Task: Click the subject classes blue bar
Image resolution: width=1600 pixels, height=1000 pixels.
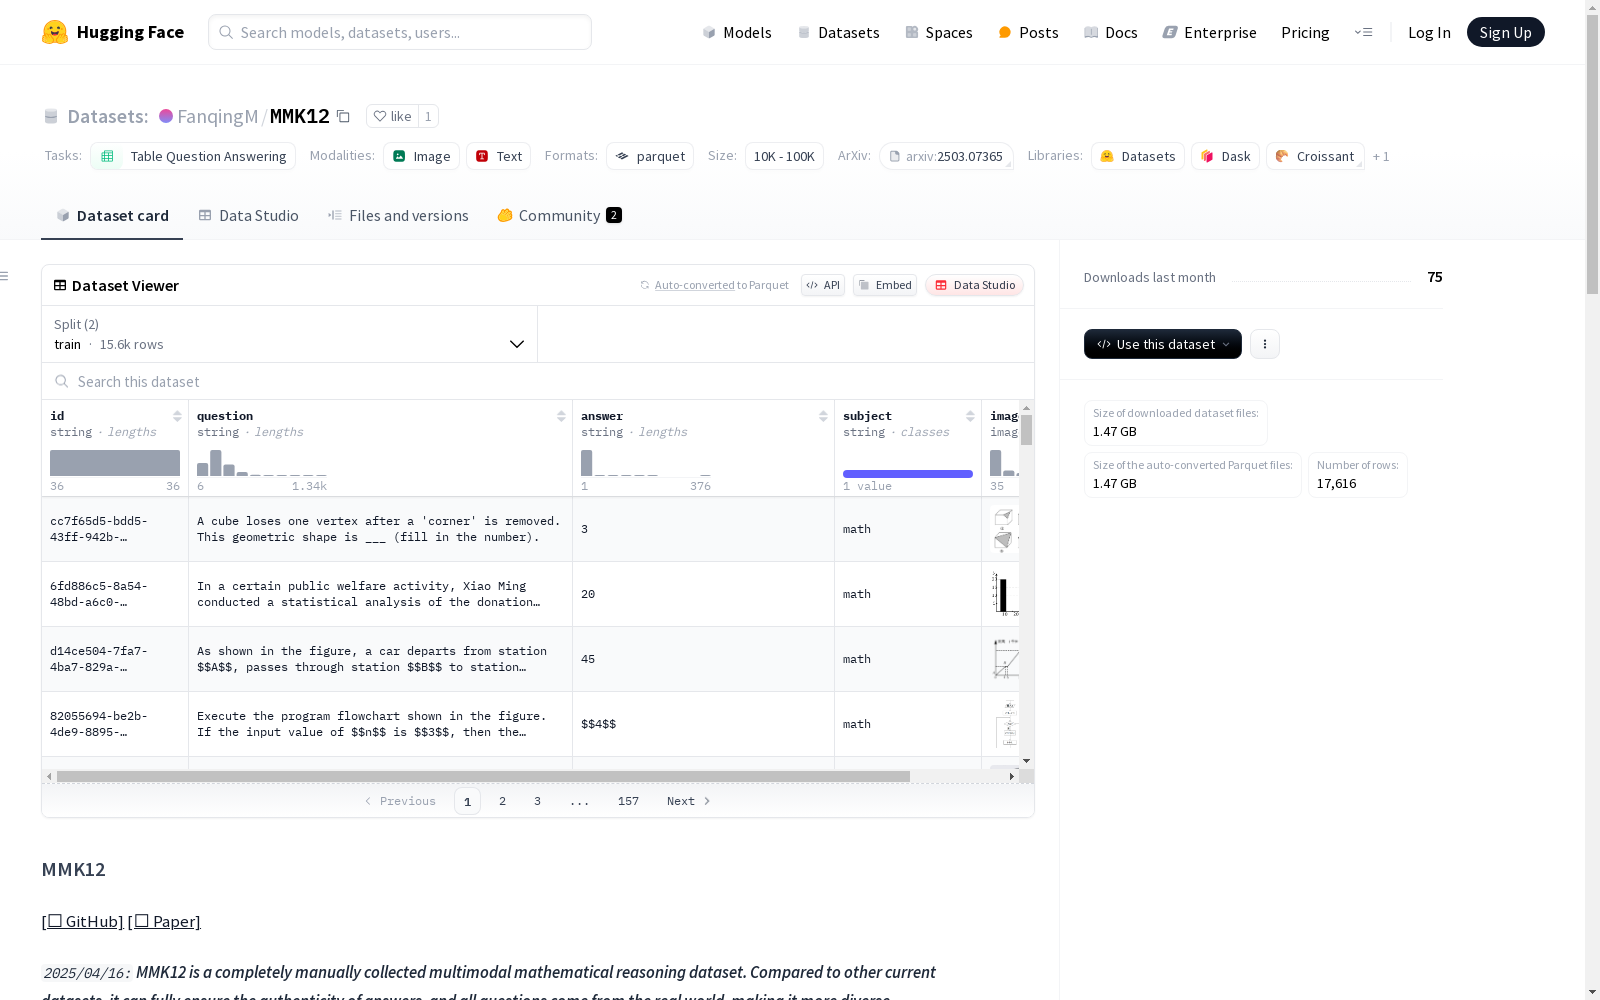Action: [x=908, y=474]
